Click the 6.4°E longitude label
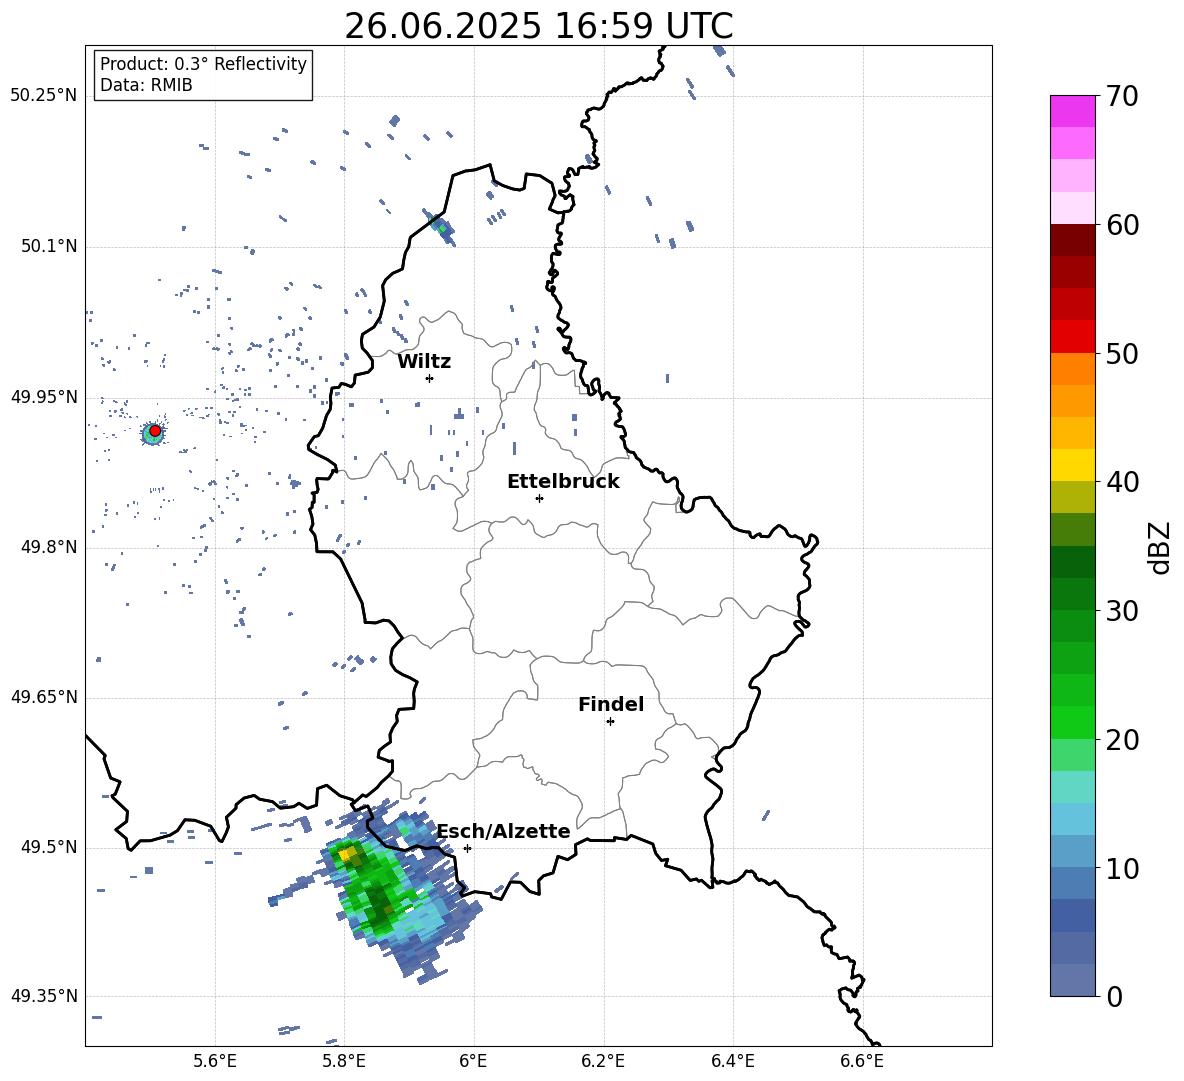The width and height of the screenshot is (1184, 1081). [732, 1062]
